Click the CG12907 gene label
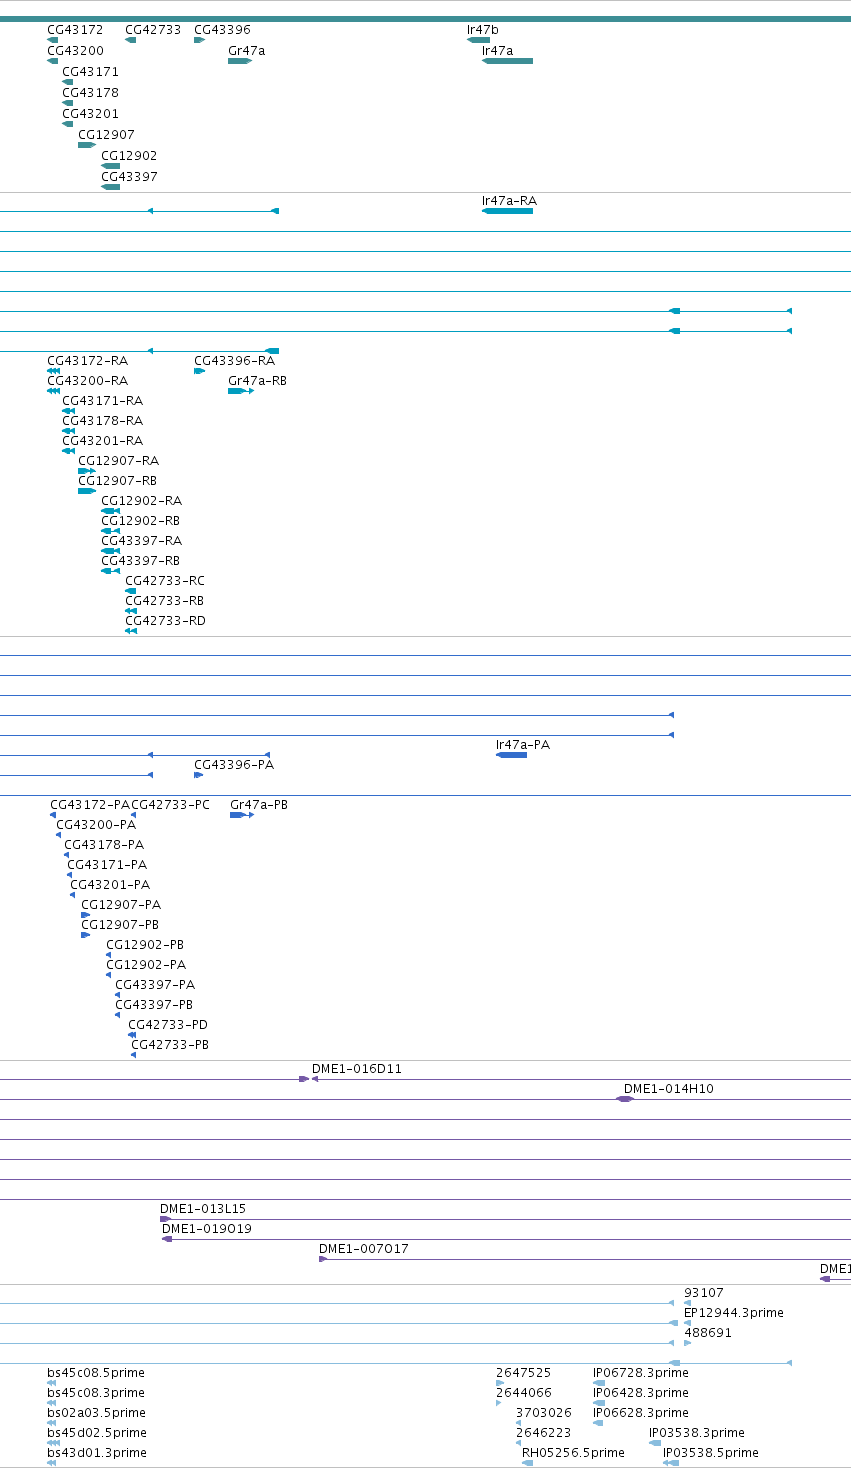Screen dimensions: 851x1468 click(106, 135)
